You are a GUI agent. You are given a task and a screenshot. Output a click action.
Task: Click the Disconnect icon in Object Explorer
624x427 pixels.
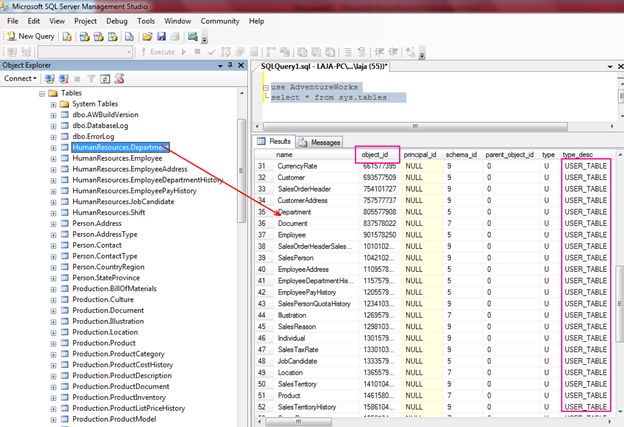[x=62, y=78]
